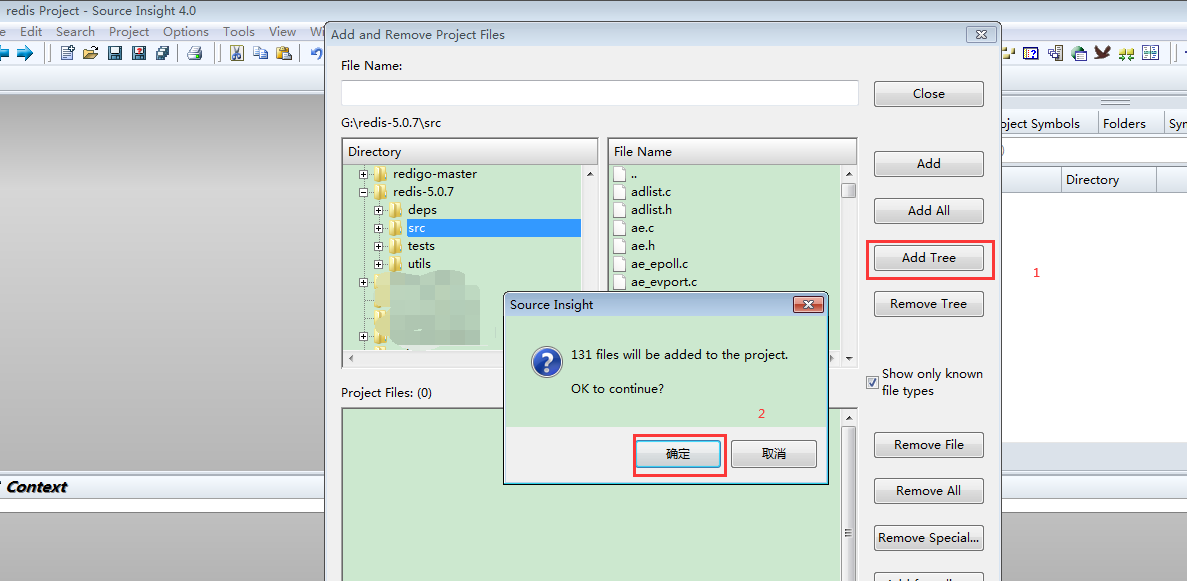Click the brown bird toolbar icon

[x=1102, y=53]
